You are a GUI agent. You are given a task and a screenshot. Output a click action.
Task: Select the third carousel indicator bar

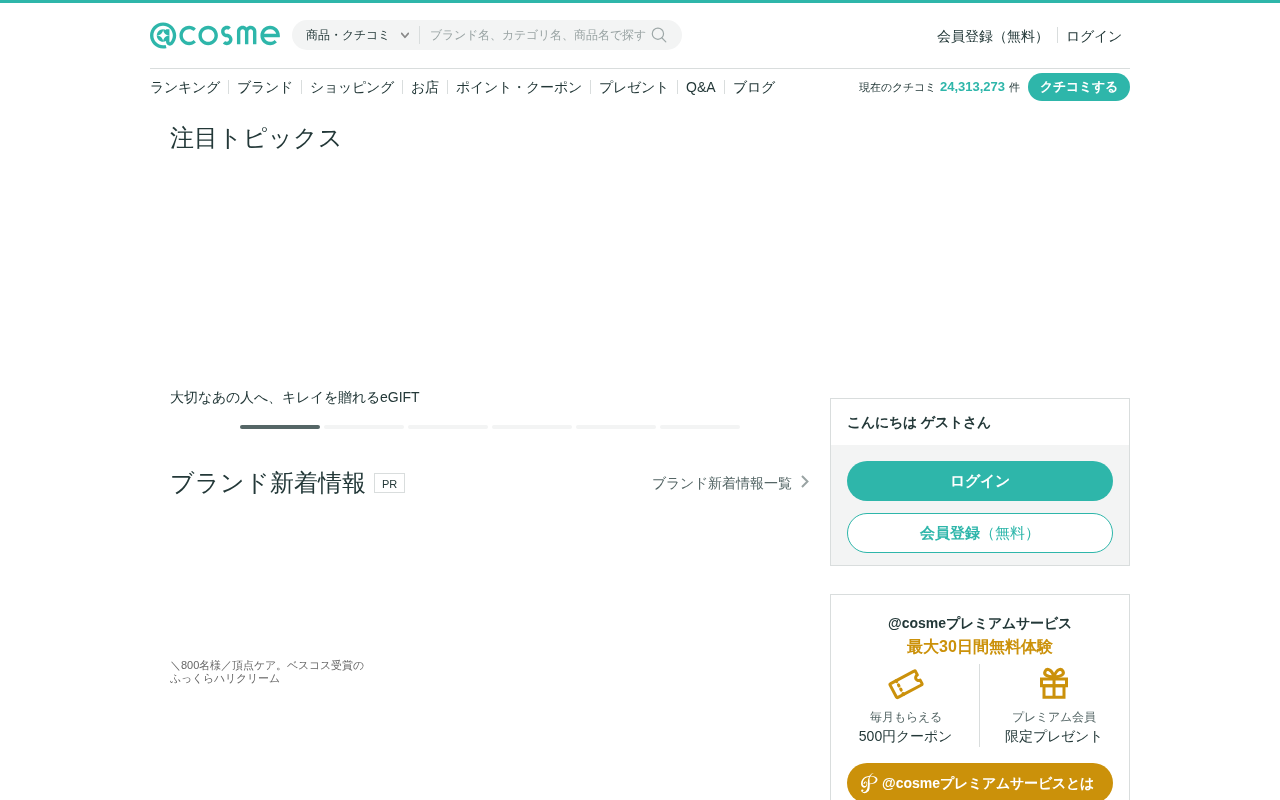pyautogui.click(x=448, y=427)
